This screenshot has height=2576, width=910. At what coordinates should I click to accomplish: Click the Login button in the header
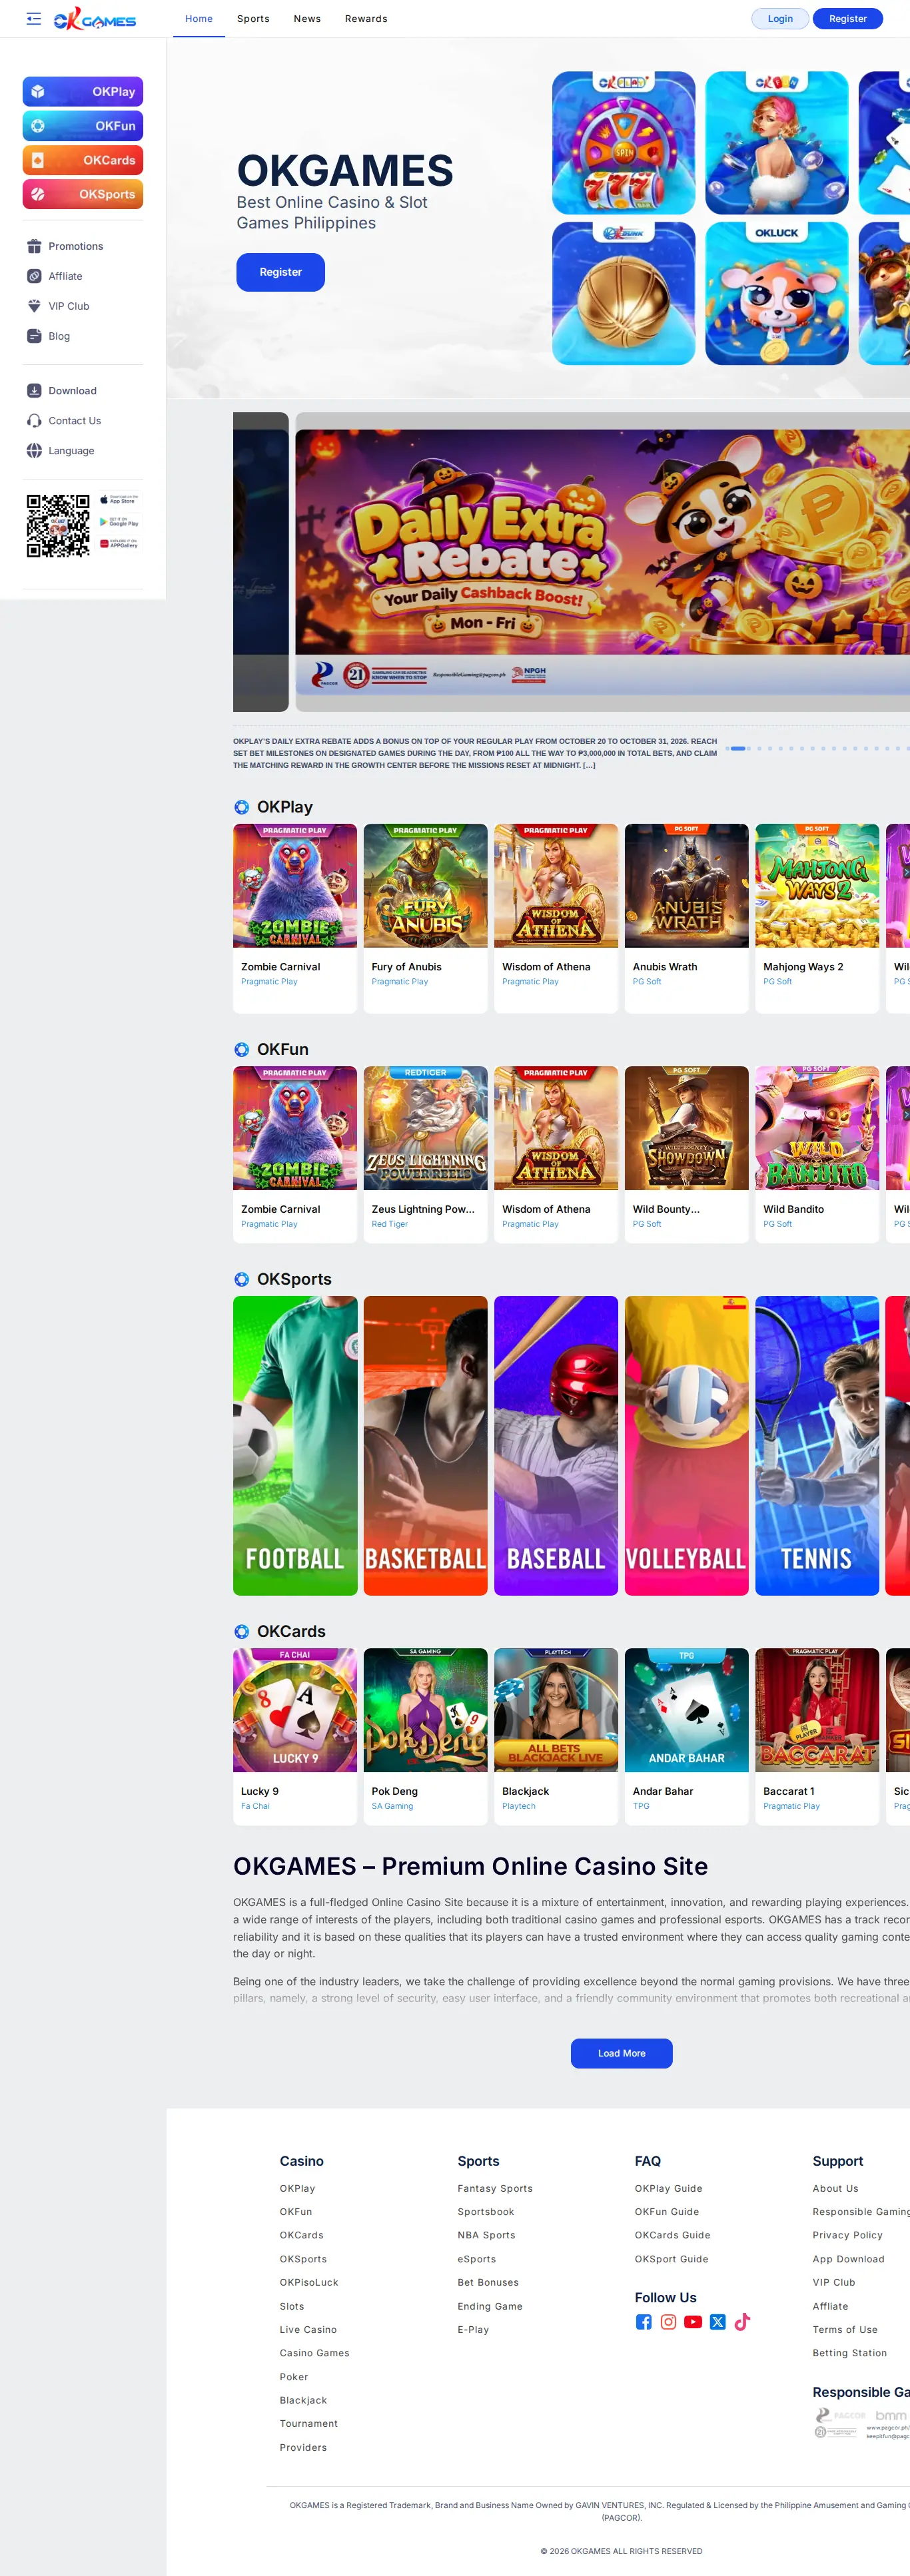point(780,19)
